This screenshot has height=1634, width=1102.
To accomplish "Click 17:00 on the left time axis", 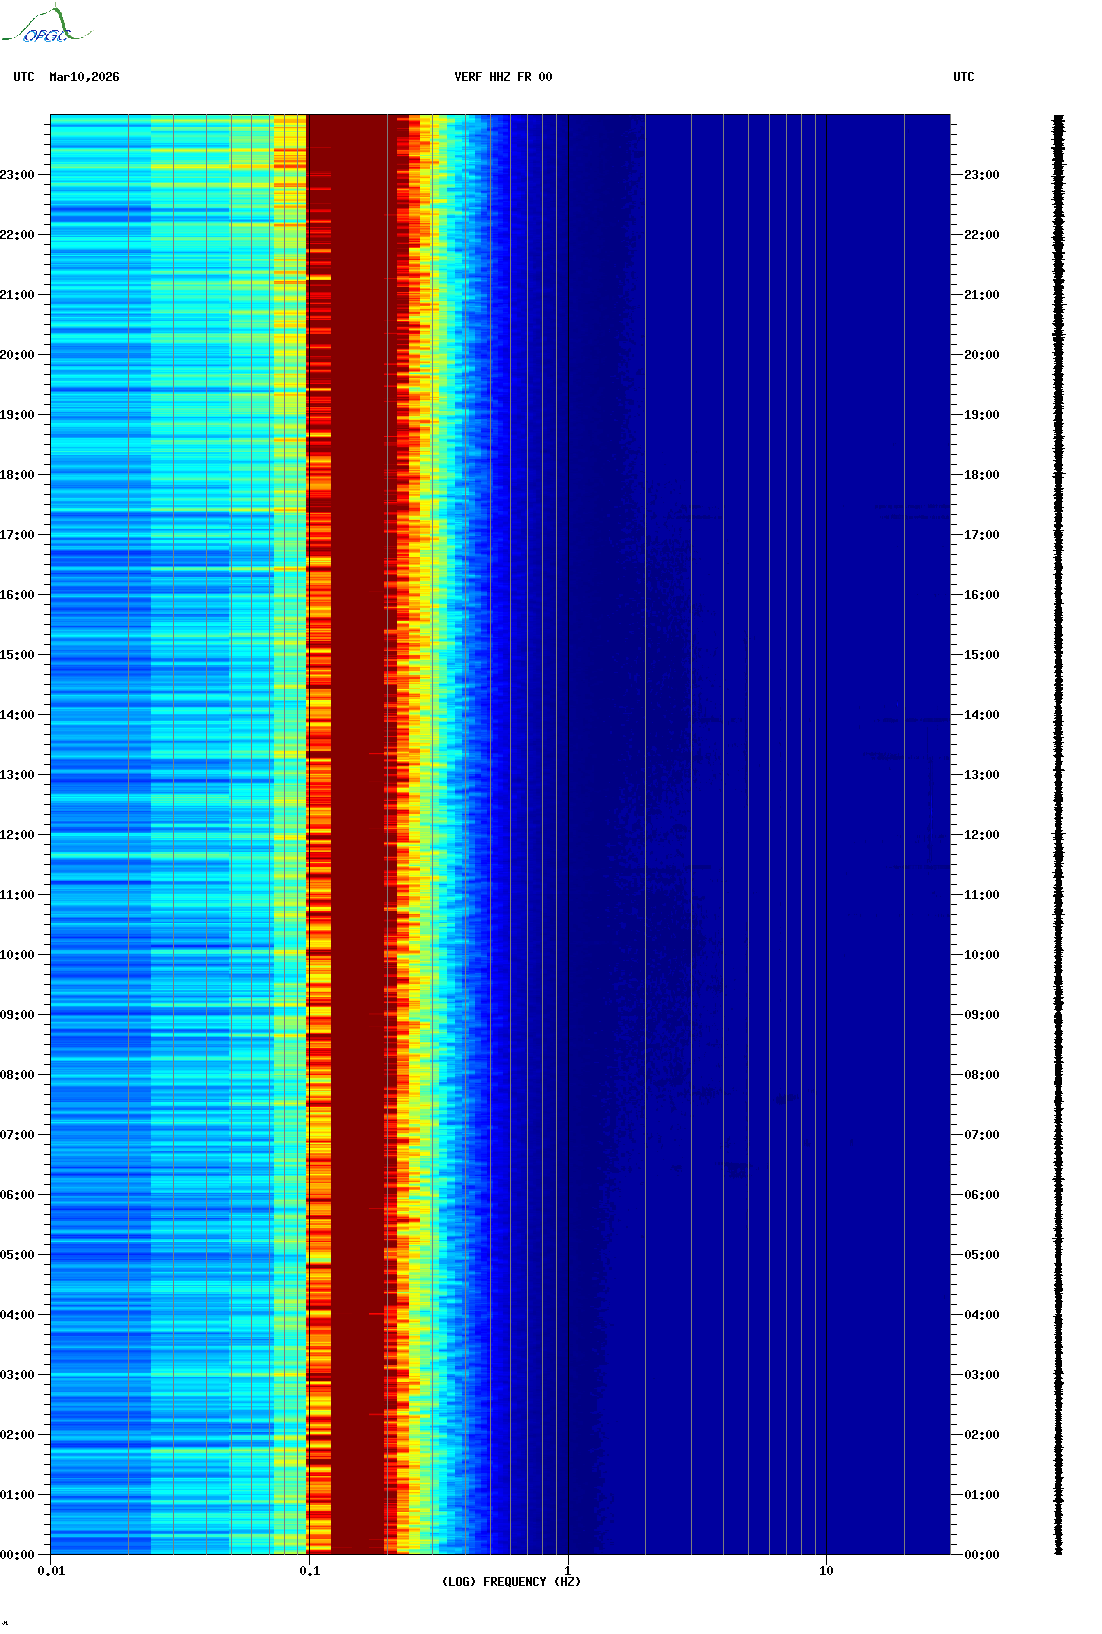I will point(17,535).
